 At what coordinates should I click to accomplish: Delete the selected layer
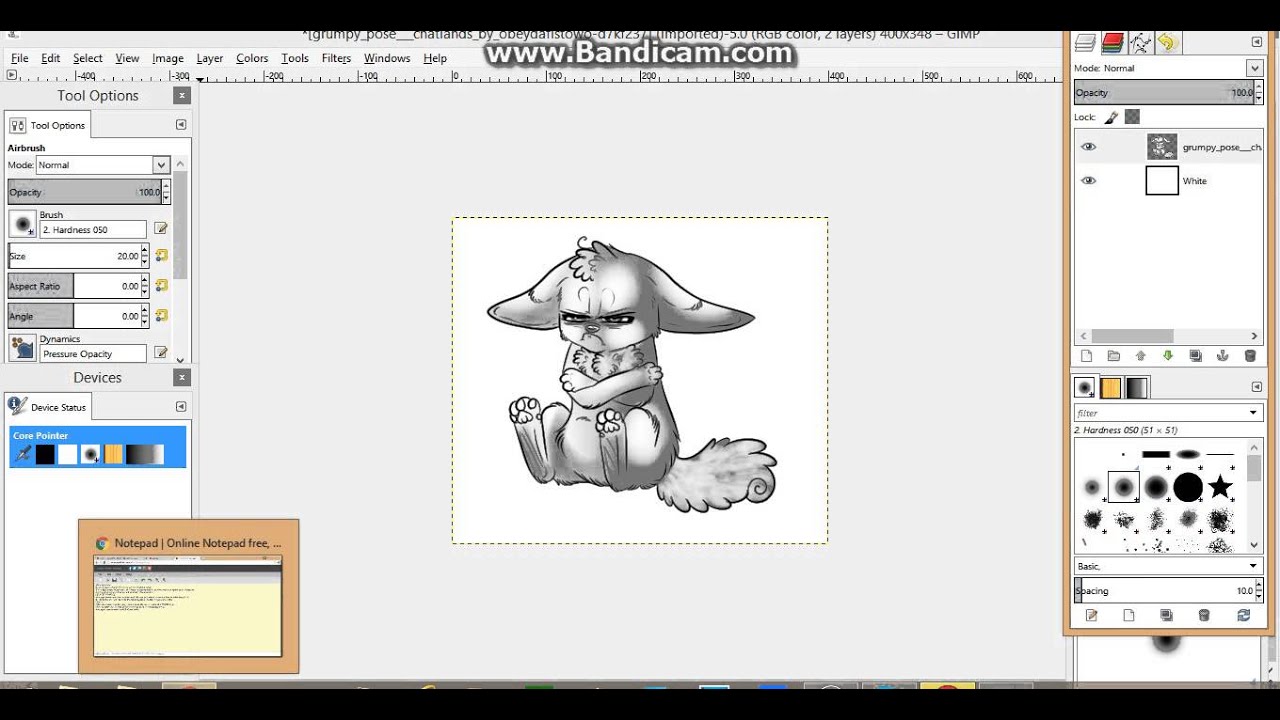[x=1250, y=356]
